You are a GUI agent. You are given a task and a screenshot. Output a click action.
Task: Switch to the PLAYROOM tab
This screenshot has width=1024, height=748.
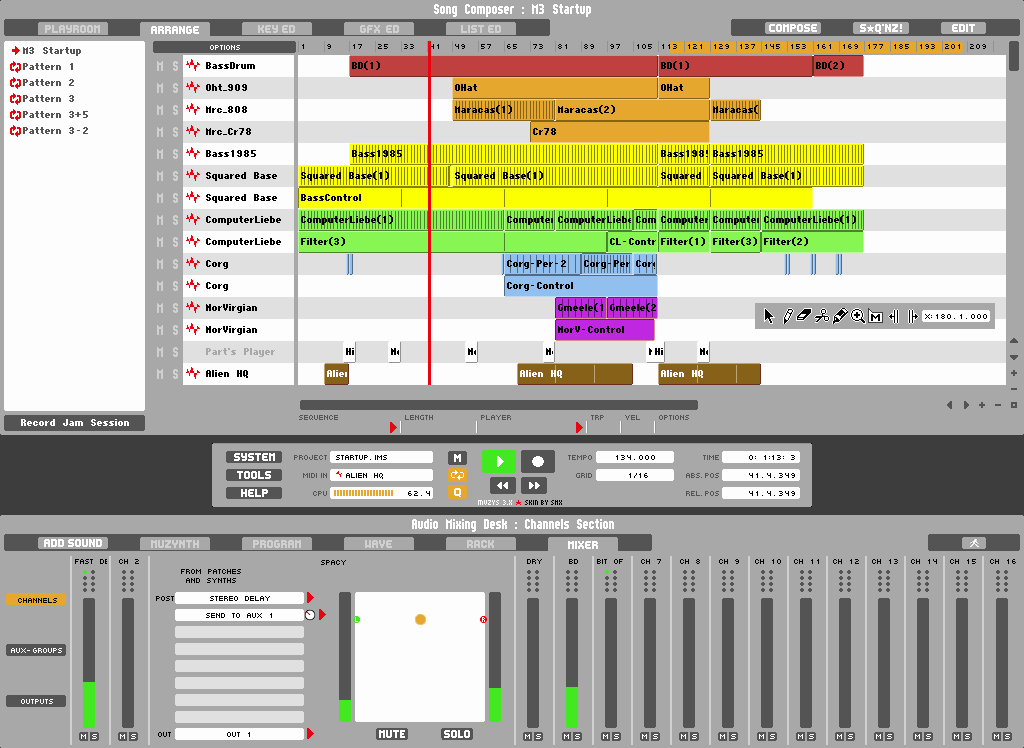(72, 29)
